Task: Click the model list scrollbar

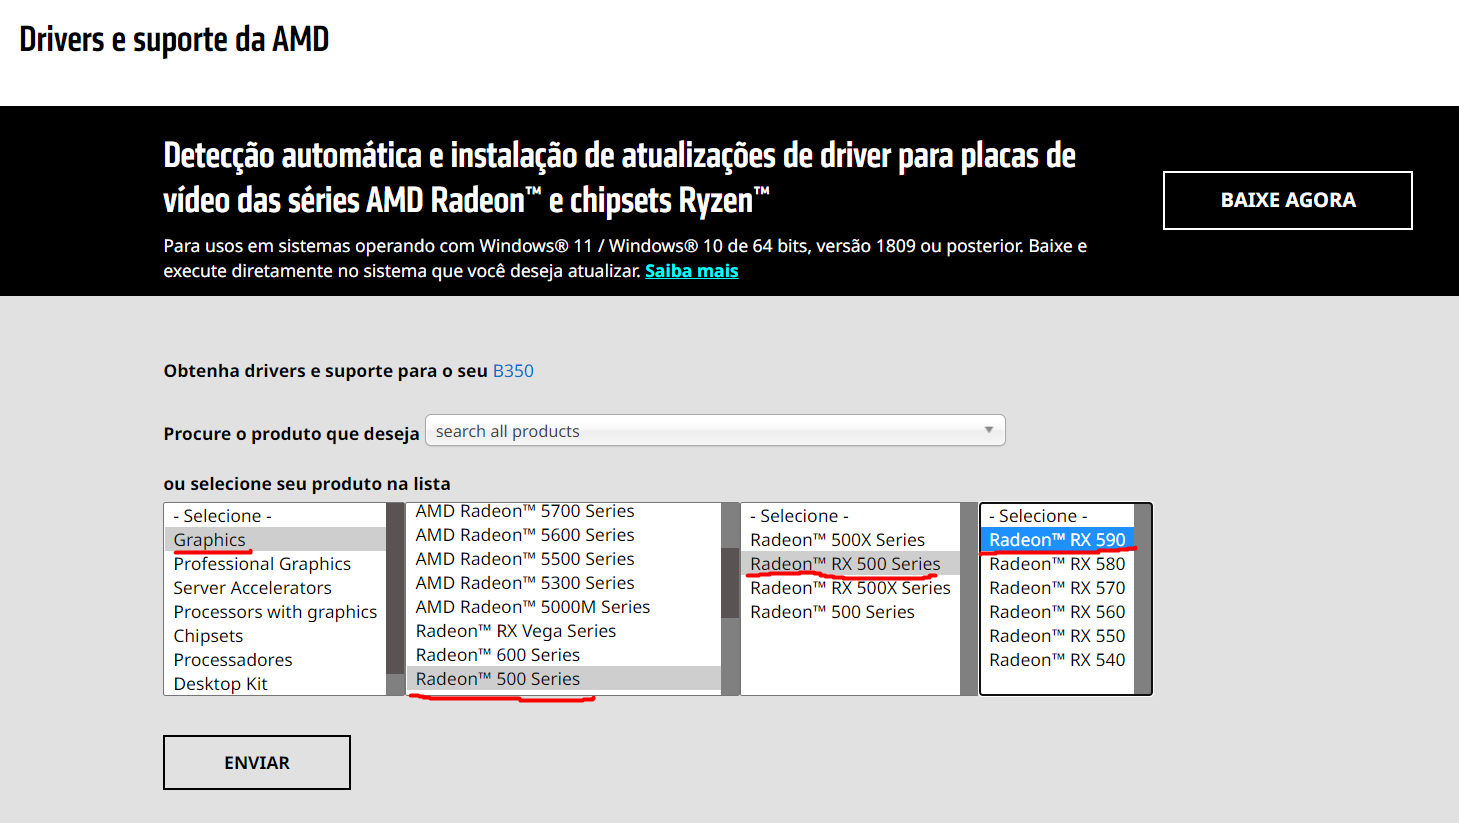Action: coord(1143,599)
